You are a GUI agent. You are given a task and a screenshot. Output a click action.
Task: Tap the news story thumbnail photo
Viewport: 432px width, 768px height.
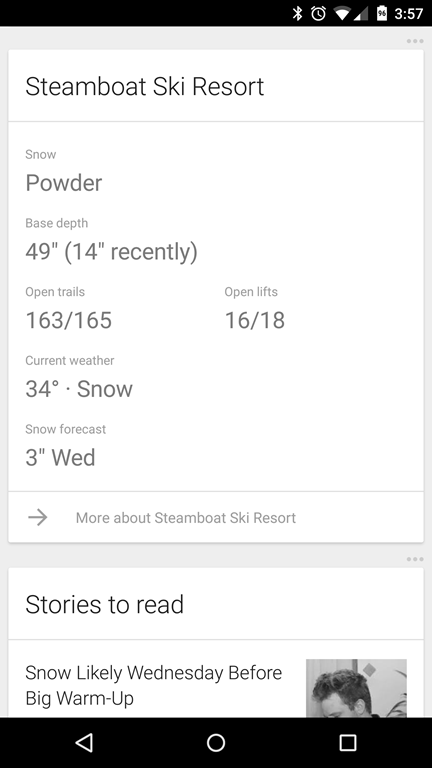[356, 688]
